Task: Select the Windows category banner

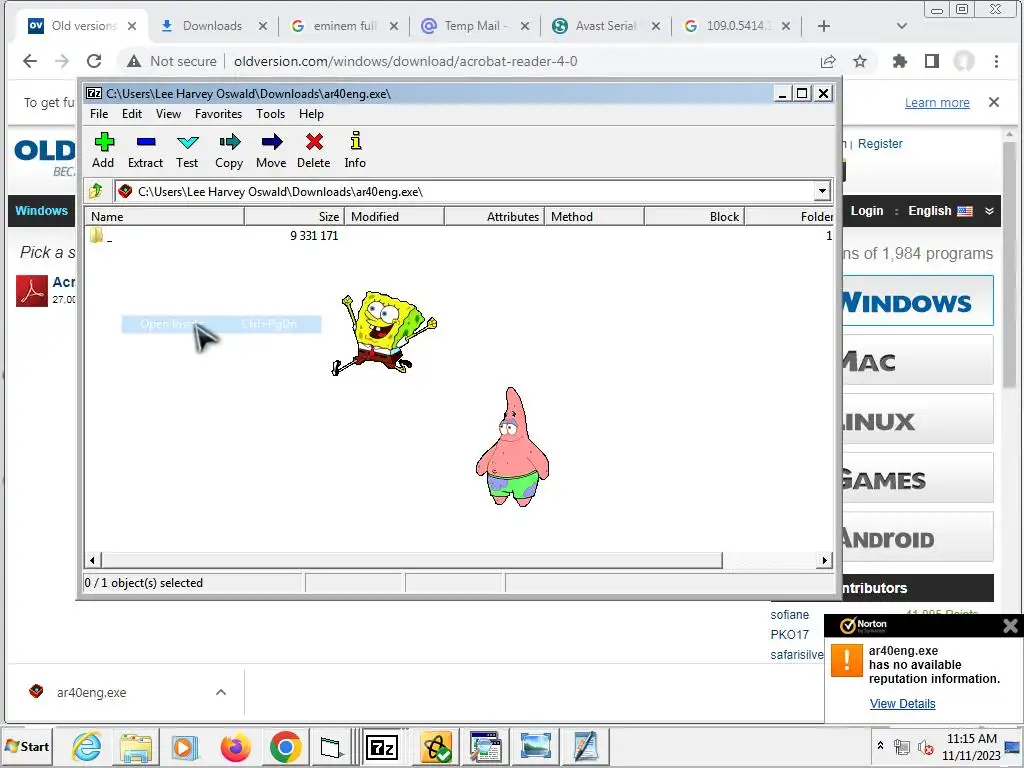Action: pyautogui.click(x=918, y=301)
